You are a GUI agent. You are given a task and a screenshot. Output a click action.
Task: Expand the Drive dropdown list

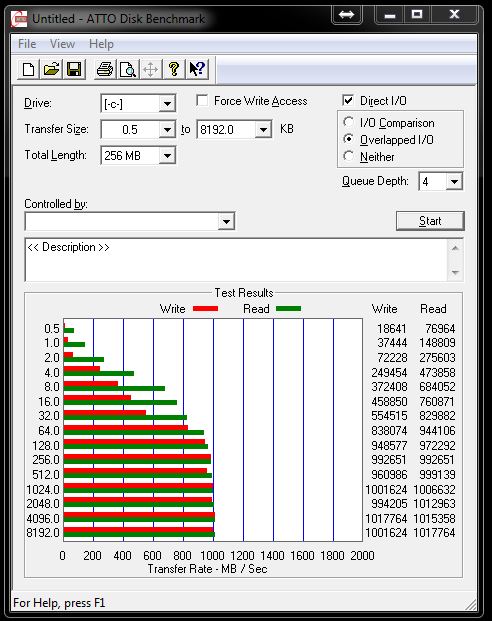(167, 104)
